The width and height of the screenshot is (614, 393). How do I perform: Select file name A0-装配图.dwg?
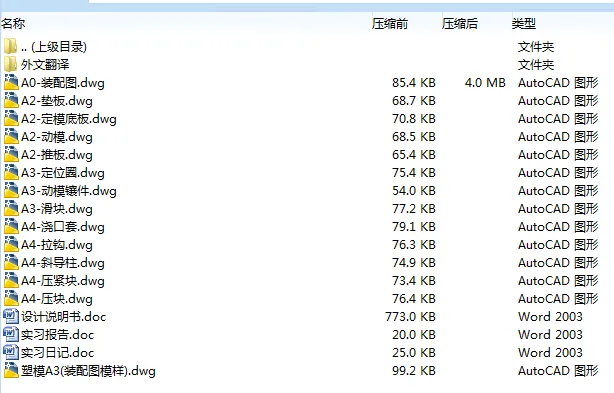coord(63,83)
